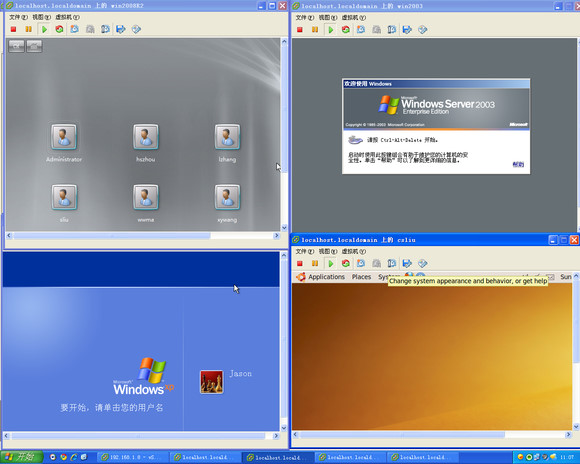Open 虚拟机 menu in win2003 window
Screen dimensions: 580x464
pos(354,17)
